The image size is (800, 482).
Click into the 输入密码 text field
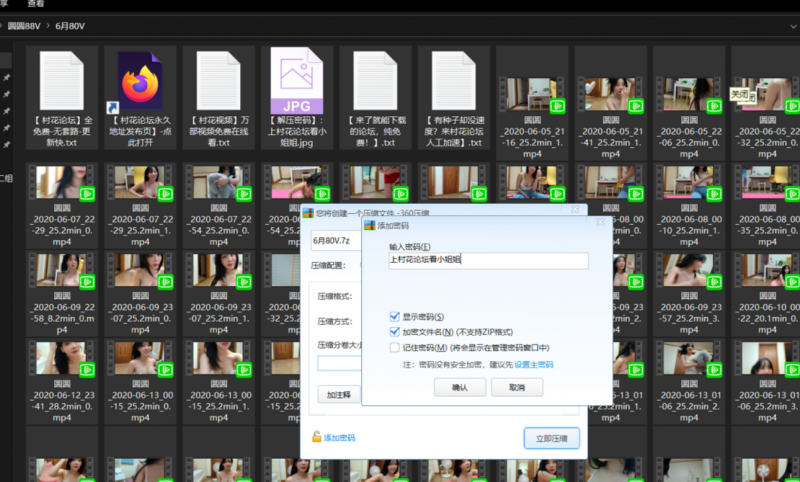click(488, 260)
